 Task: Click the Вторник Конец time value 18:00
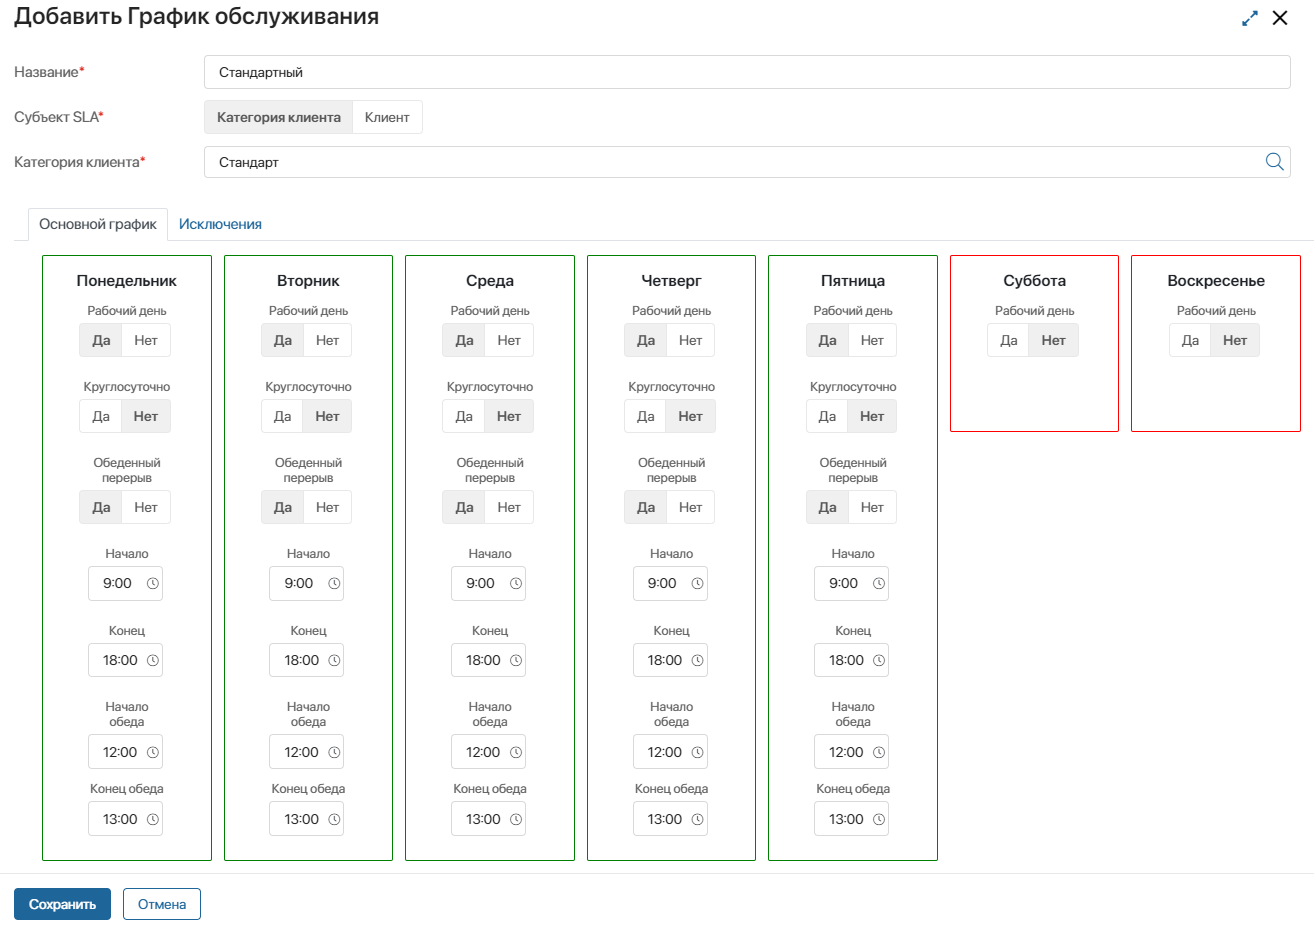coord(302,661)
